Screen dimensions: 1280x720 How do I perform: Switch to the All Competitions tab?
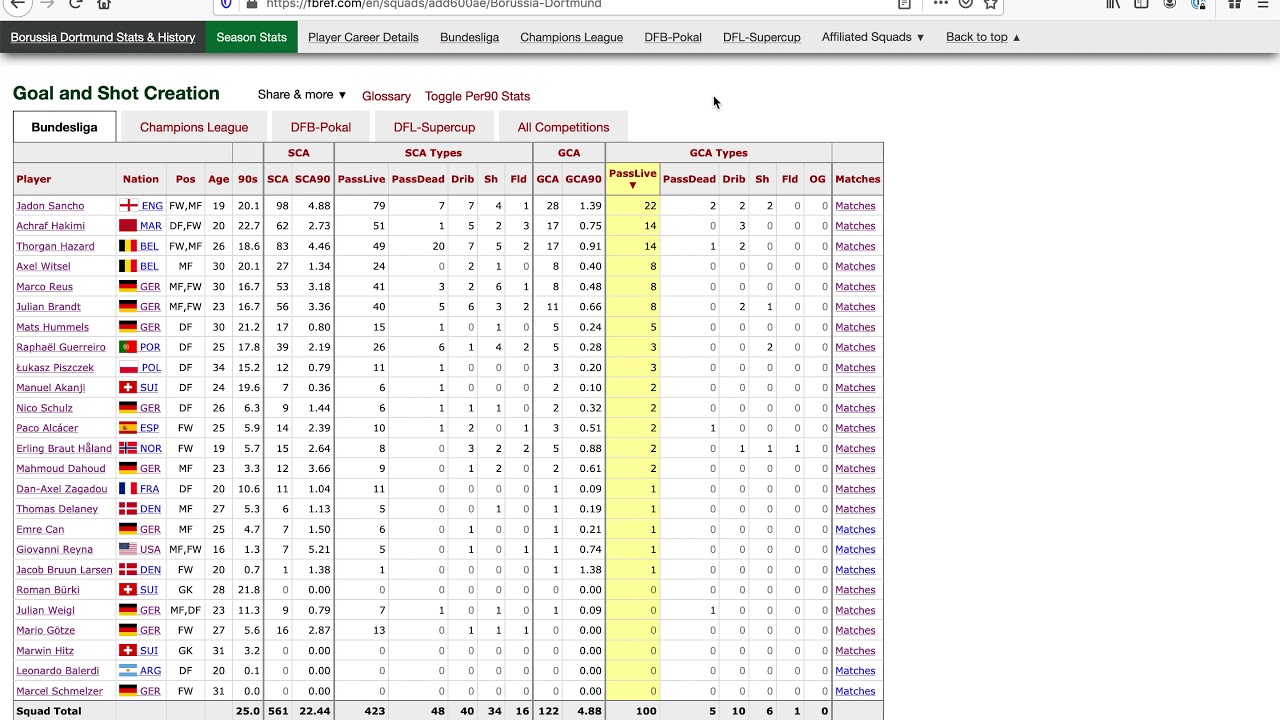point(563,127)
